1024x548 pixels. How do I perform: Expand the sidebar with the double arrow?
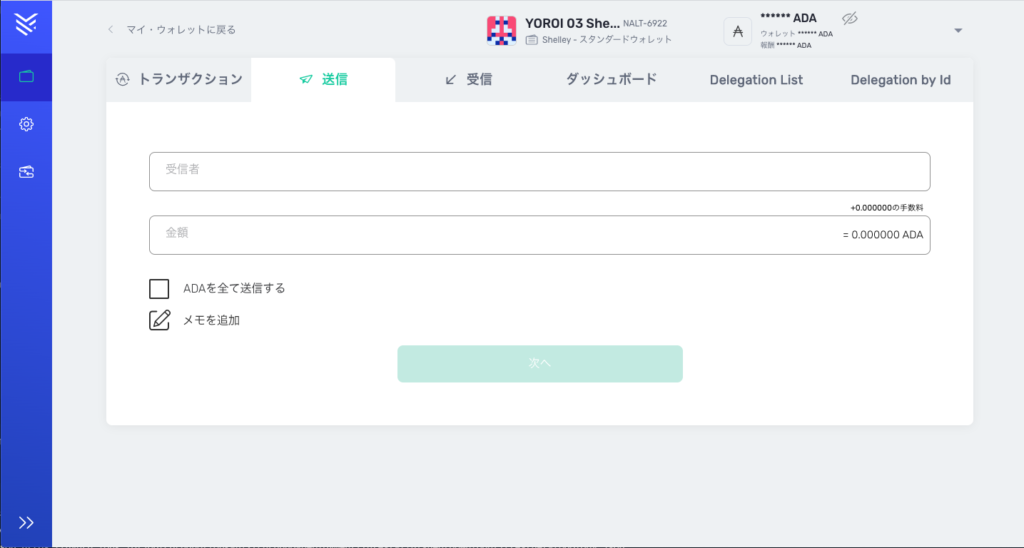26,522
